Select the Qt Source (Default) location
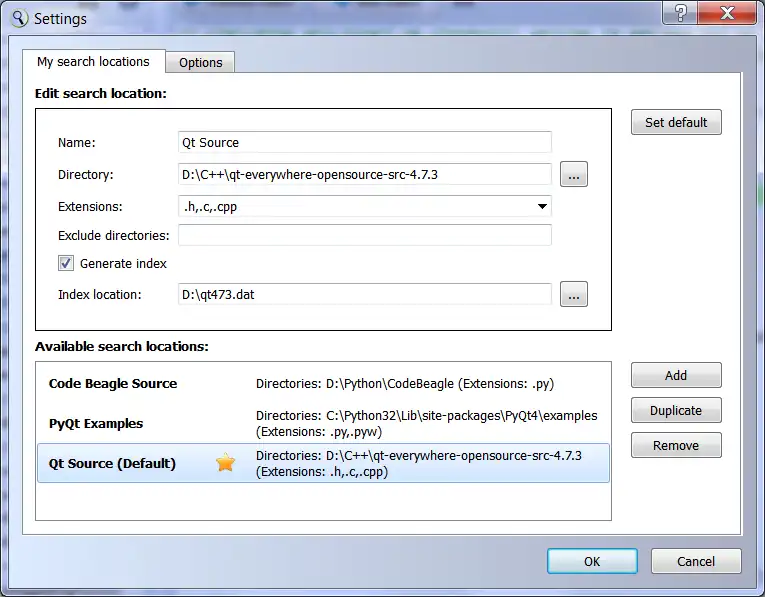765x597 pixels. coord(323,463)
